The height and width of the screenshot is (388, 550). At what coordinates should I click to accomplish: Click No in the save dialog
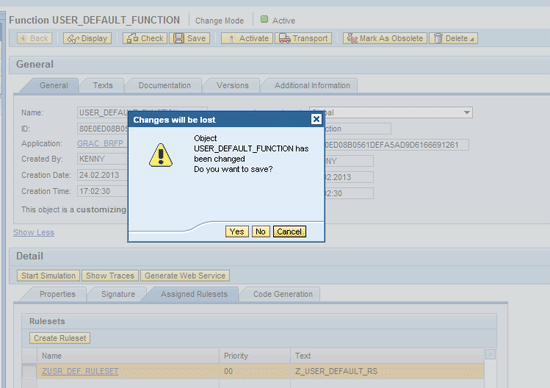(261, 232)
